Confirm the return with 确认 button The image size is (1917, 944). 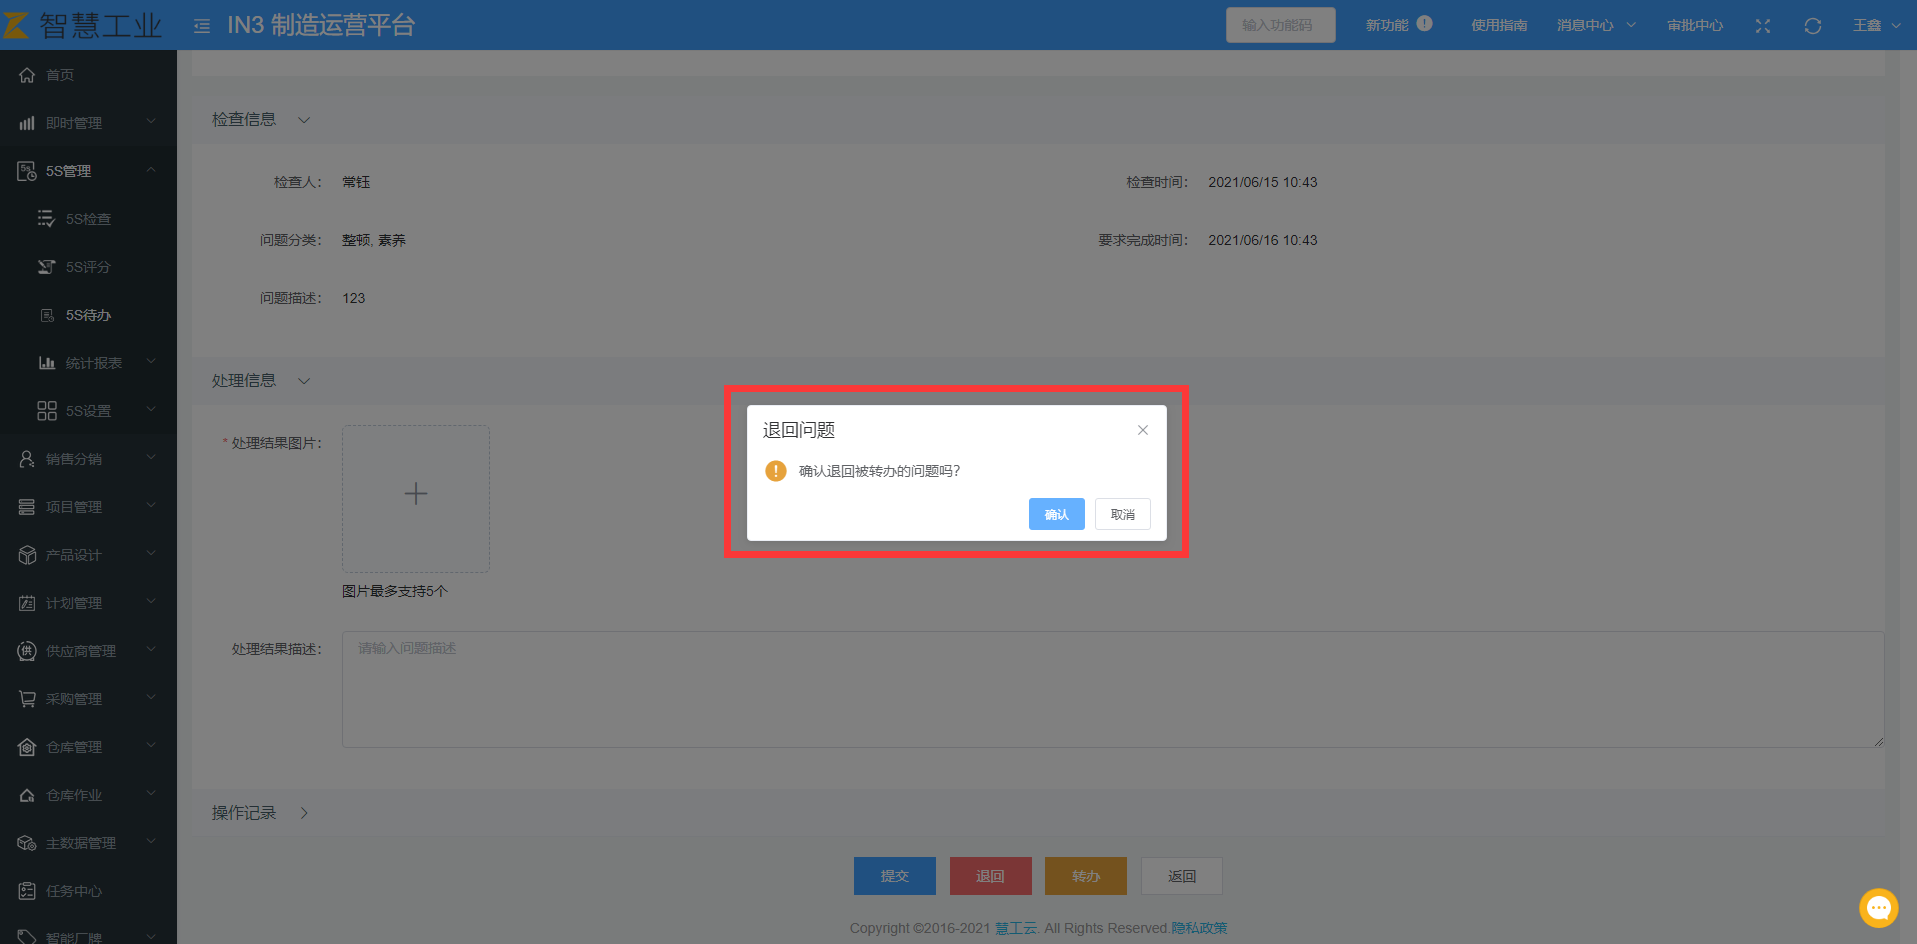[1056, 514]
